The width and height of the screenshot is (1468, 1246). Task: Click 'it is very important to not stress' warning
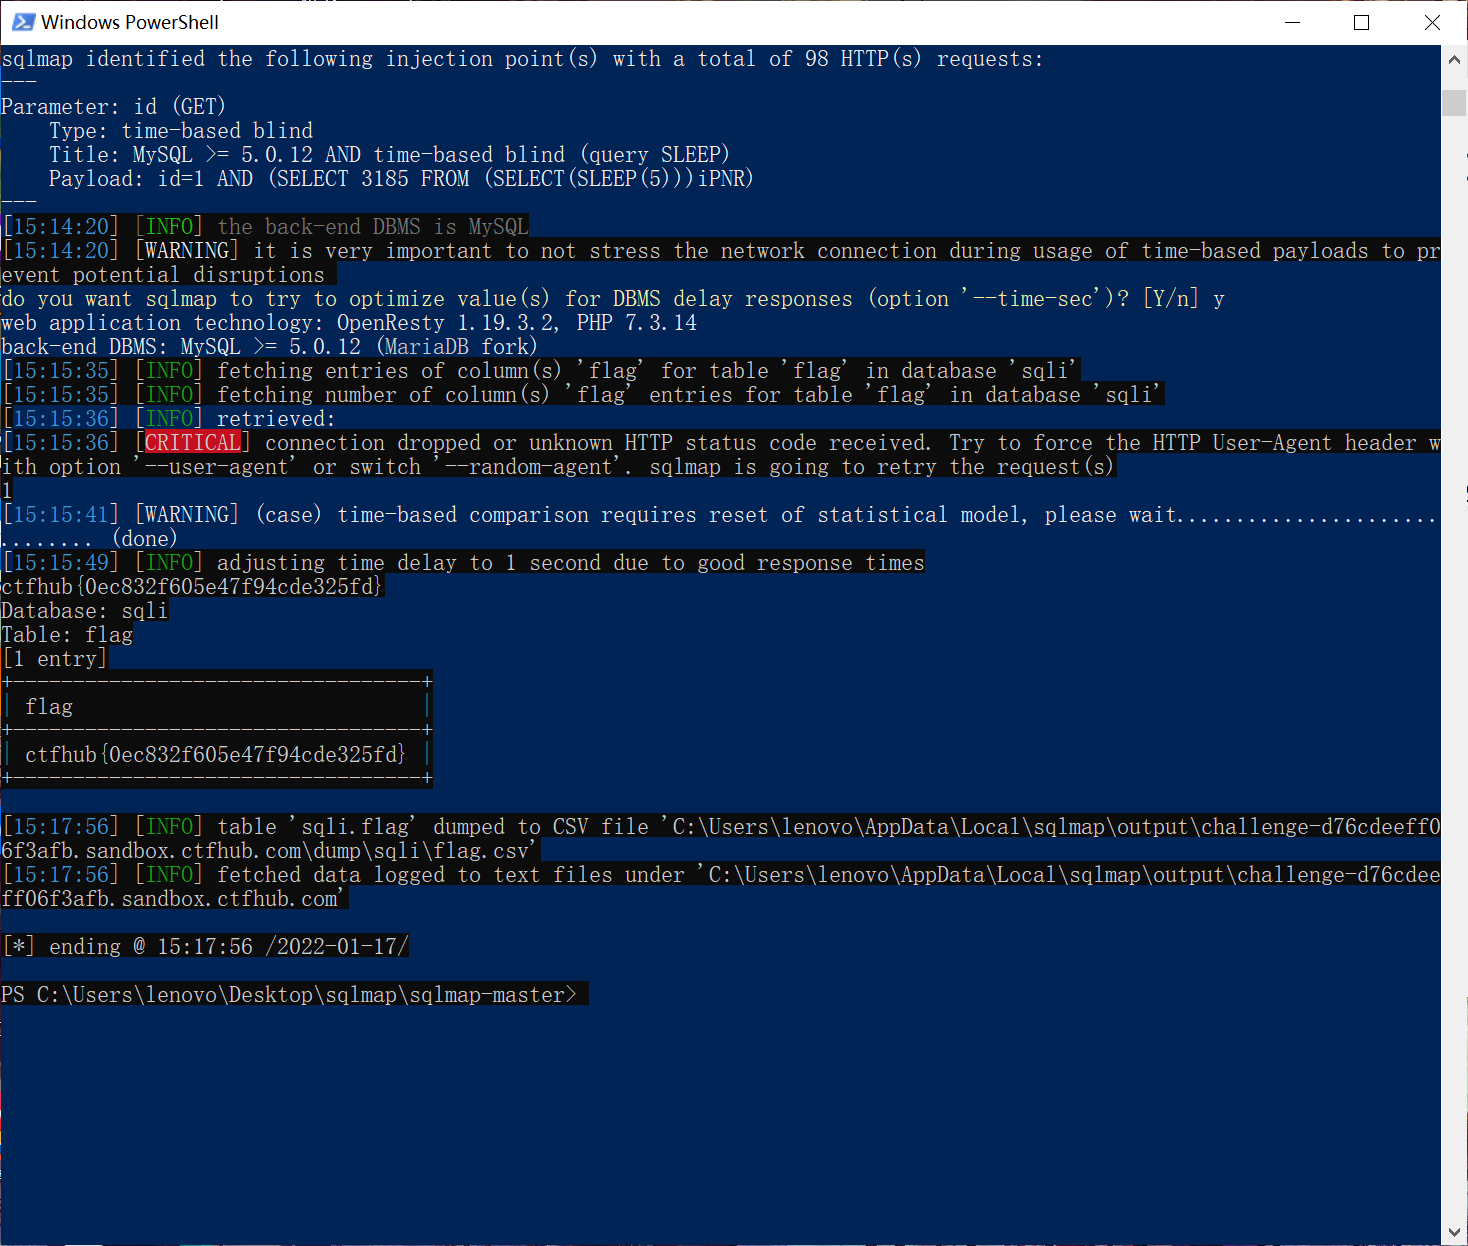721,263
